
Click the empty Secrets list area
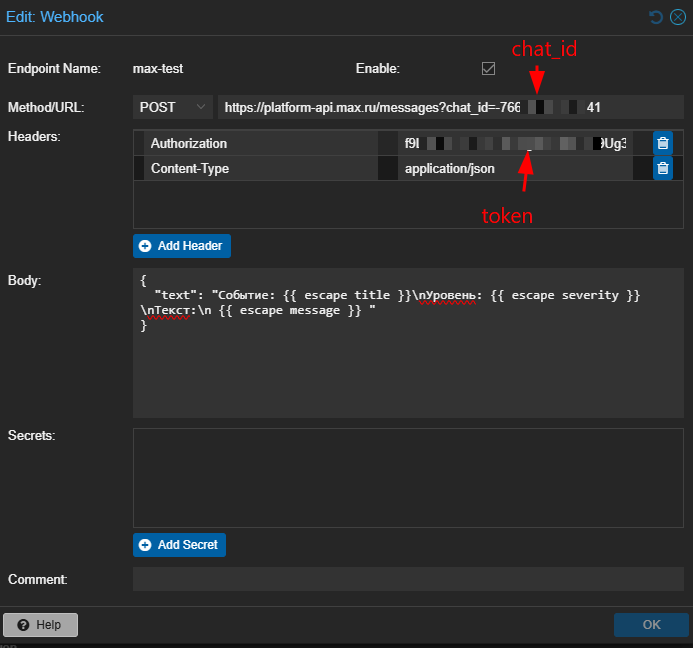point(408,478)
